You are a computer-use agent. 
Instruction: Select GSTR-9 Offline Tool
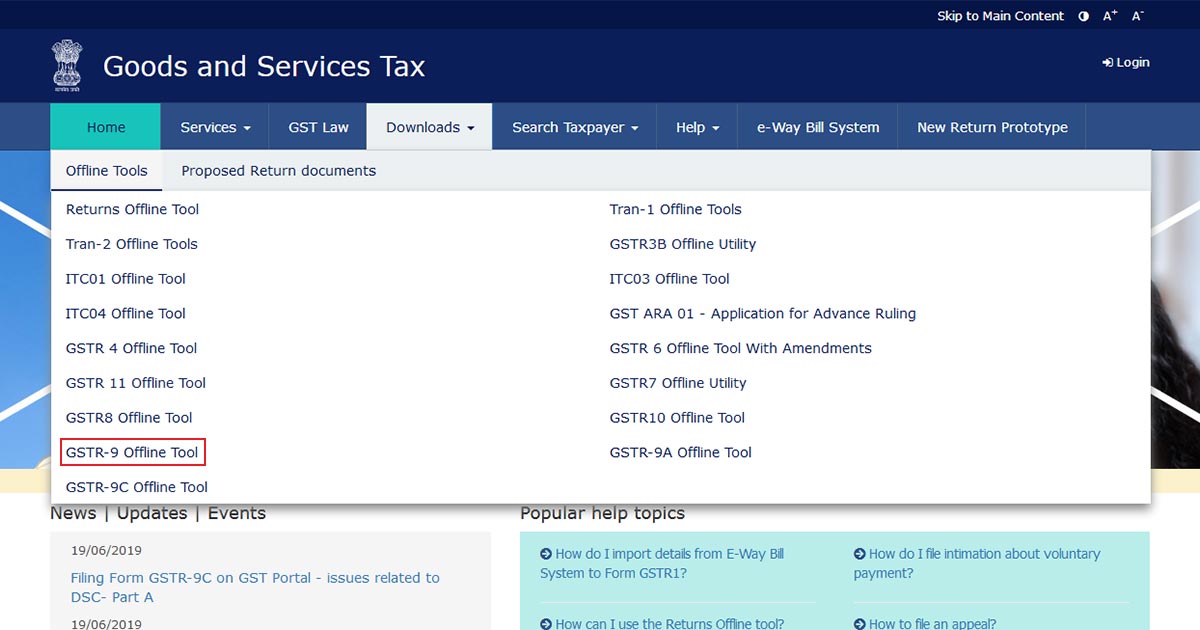coord(132,453)
